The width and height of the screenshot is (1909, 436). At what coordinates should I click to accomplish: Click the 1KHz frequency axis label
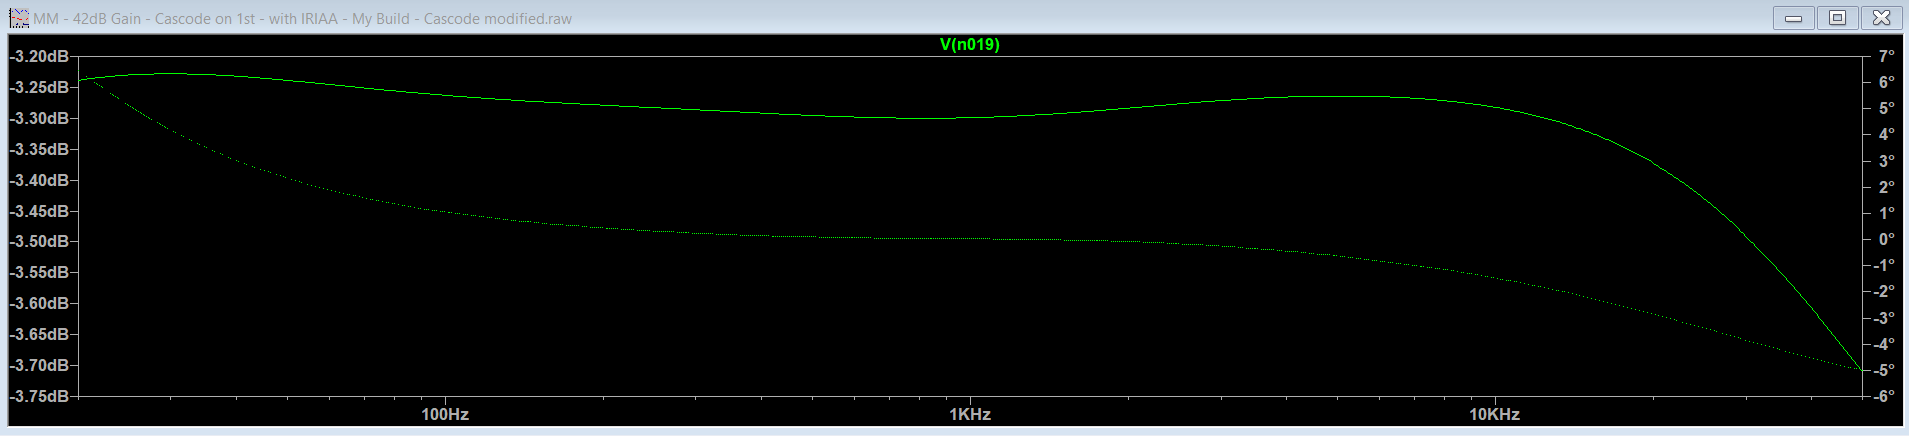970,414
